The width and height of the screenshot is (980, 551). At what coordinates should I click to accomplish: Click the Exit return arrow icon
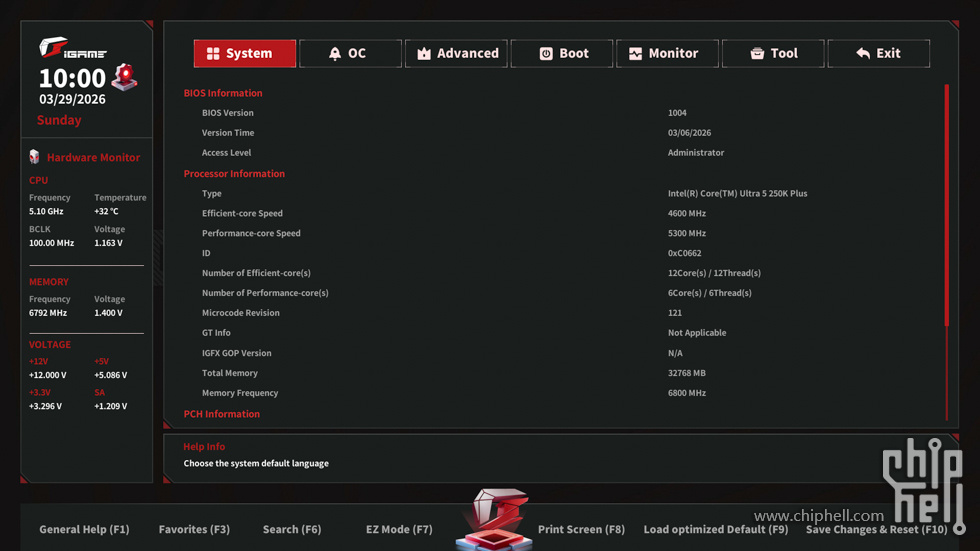(x=863, y=54)
